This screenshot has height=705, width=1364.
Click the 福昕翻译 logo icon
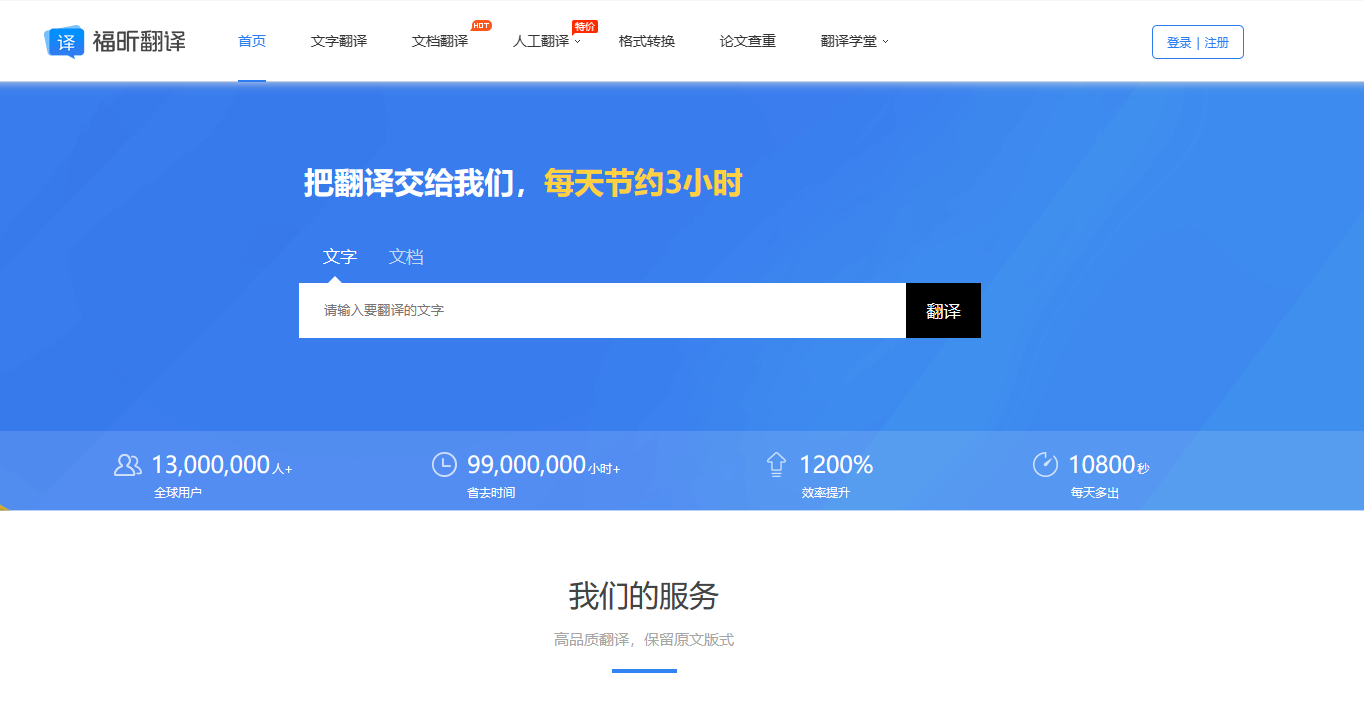click(x=64, y=41)
